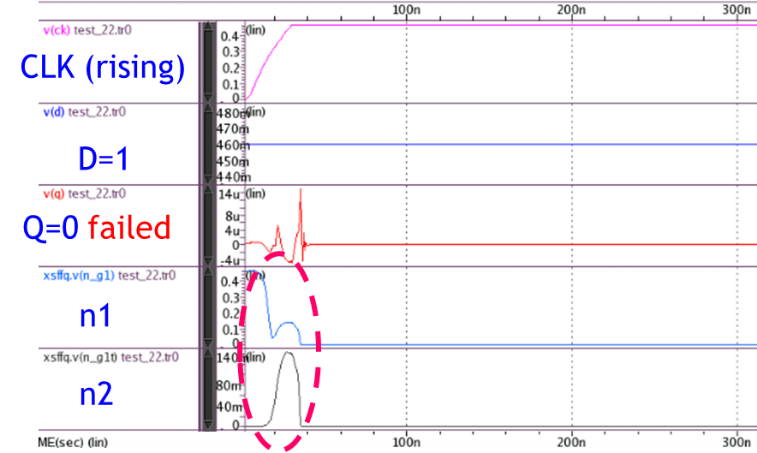
Task: Select the v(ck) test_22.tr0 signal label
Action: [x=87, y=30]
